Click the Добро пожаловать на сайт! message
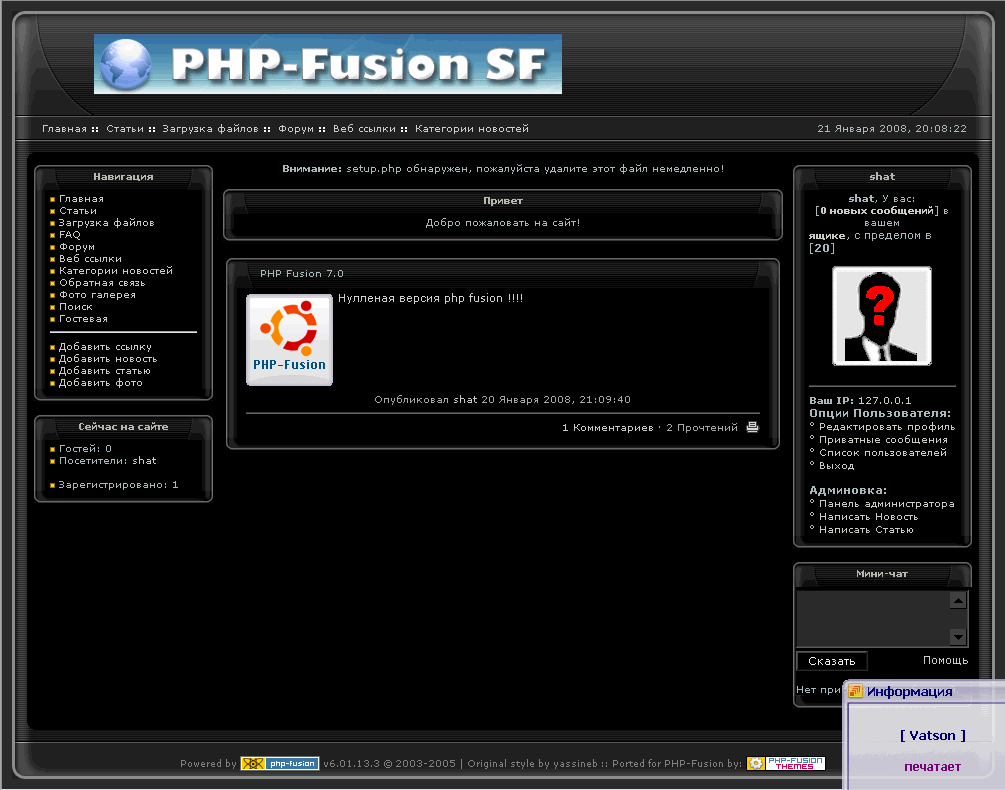 (x=502, y=223)
